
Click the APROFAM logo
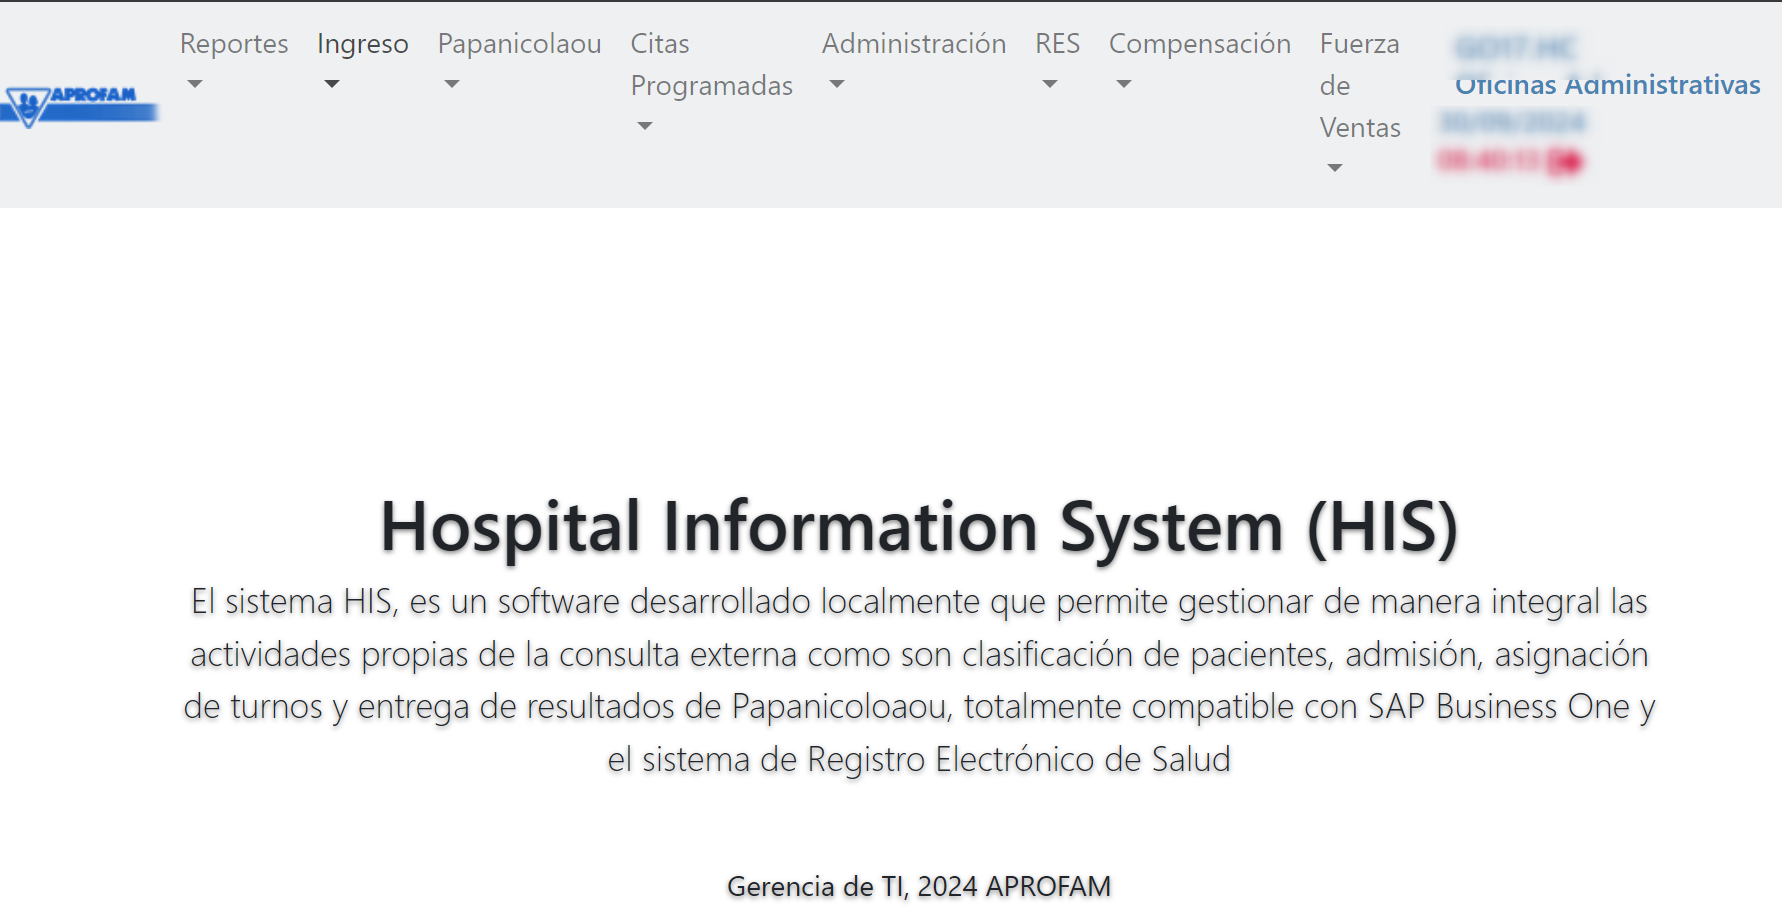(79, 105)
